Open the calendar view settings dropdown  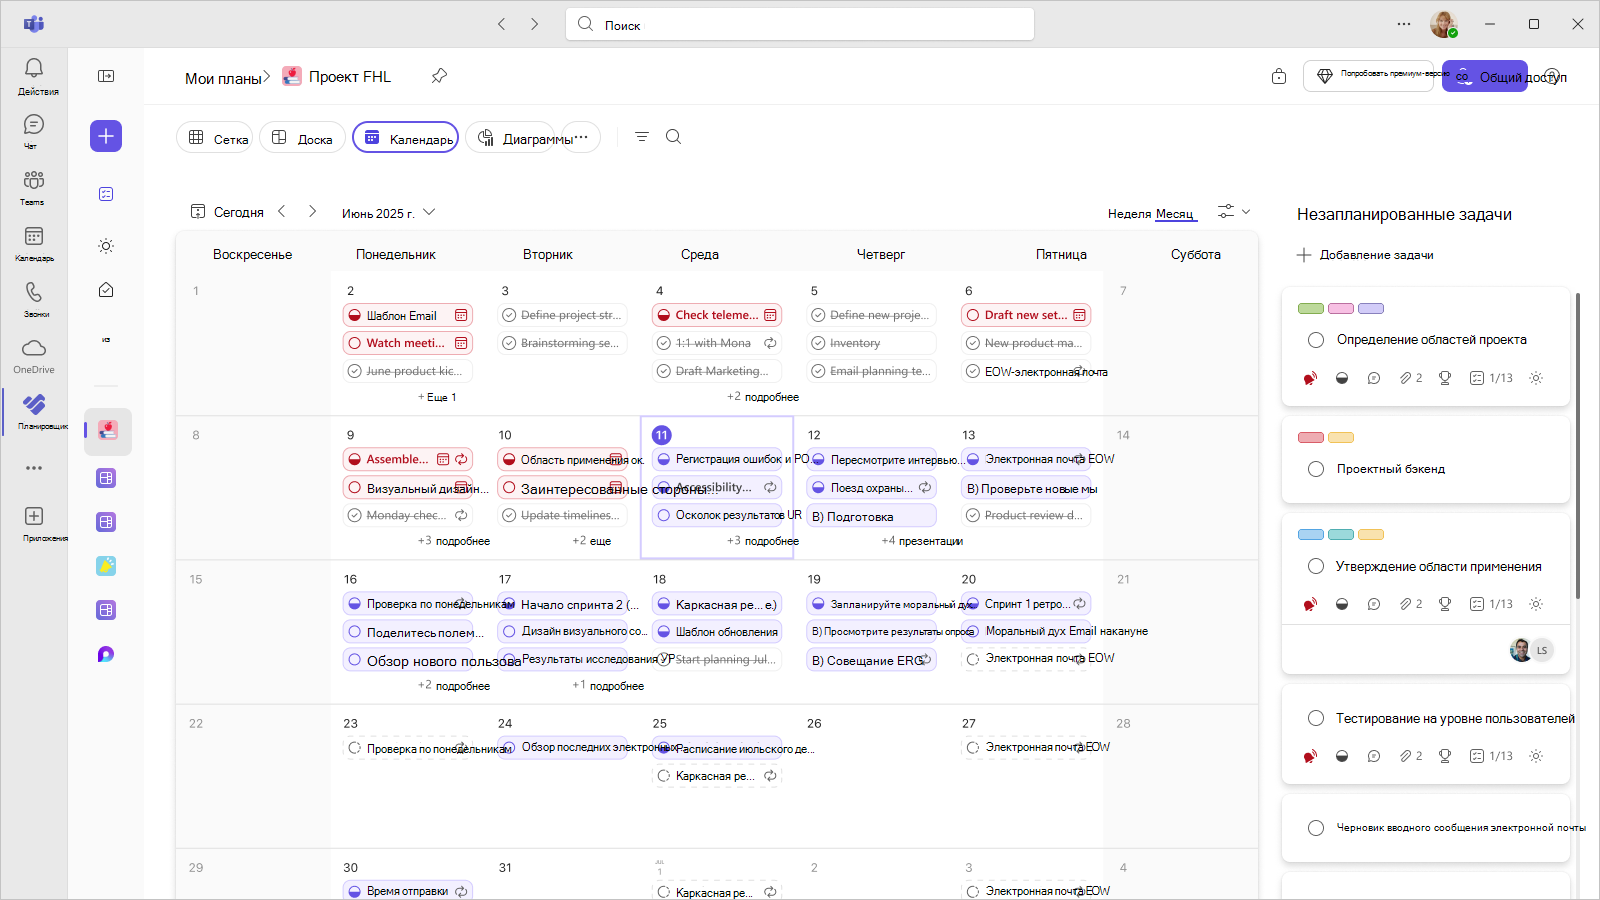[1234, 211]
